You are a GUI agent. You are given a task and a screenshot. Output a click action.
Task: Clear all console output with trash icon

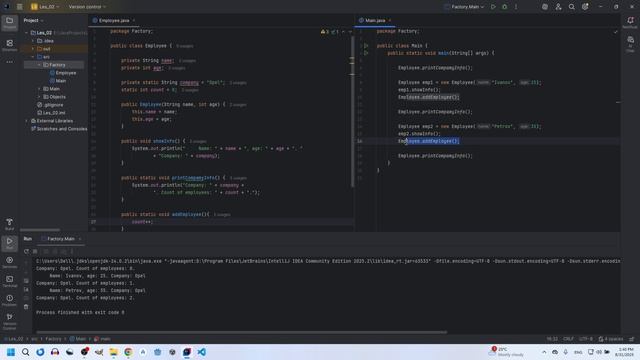tap(26, 307)
